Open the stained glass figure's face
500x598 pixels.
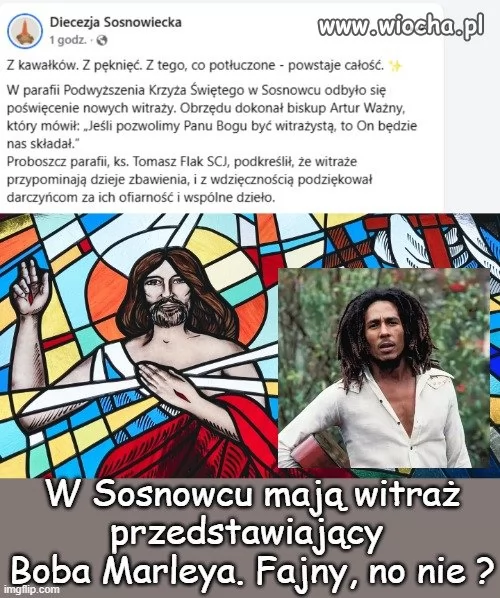pos(167,296)
